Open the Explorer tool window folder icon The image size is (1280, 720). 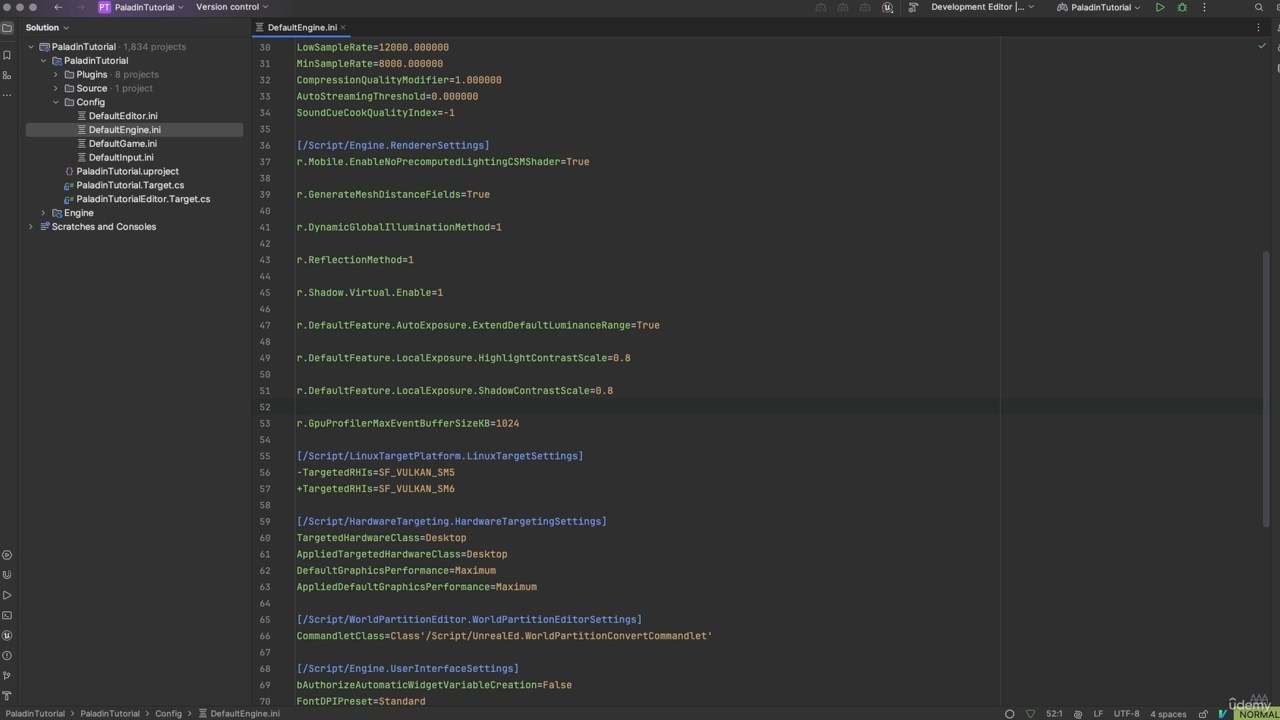[x=7, y=28]
